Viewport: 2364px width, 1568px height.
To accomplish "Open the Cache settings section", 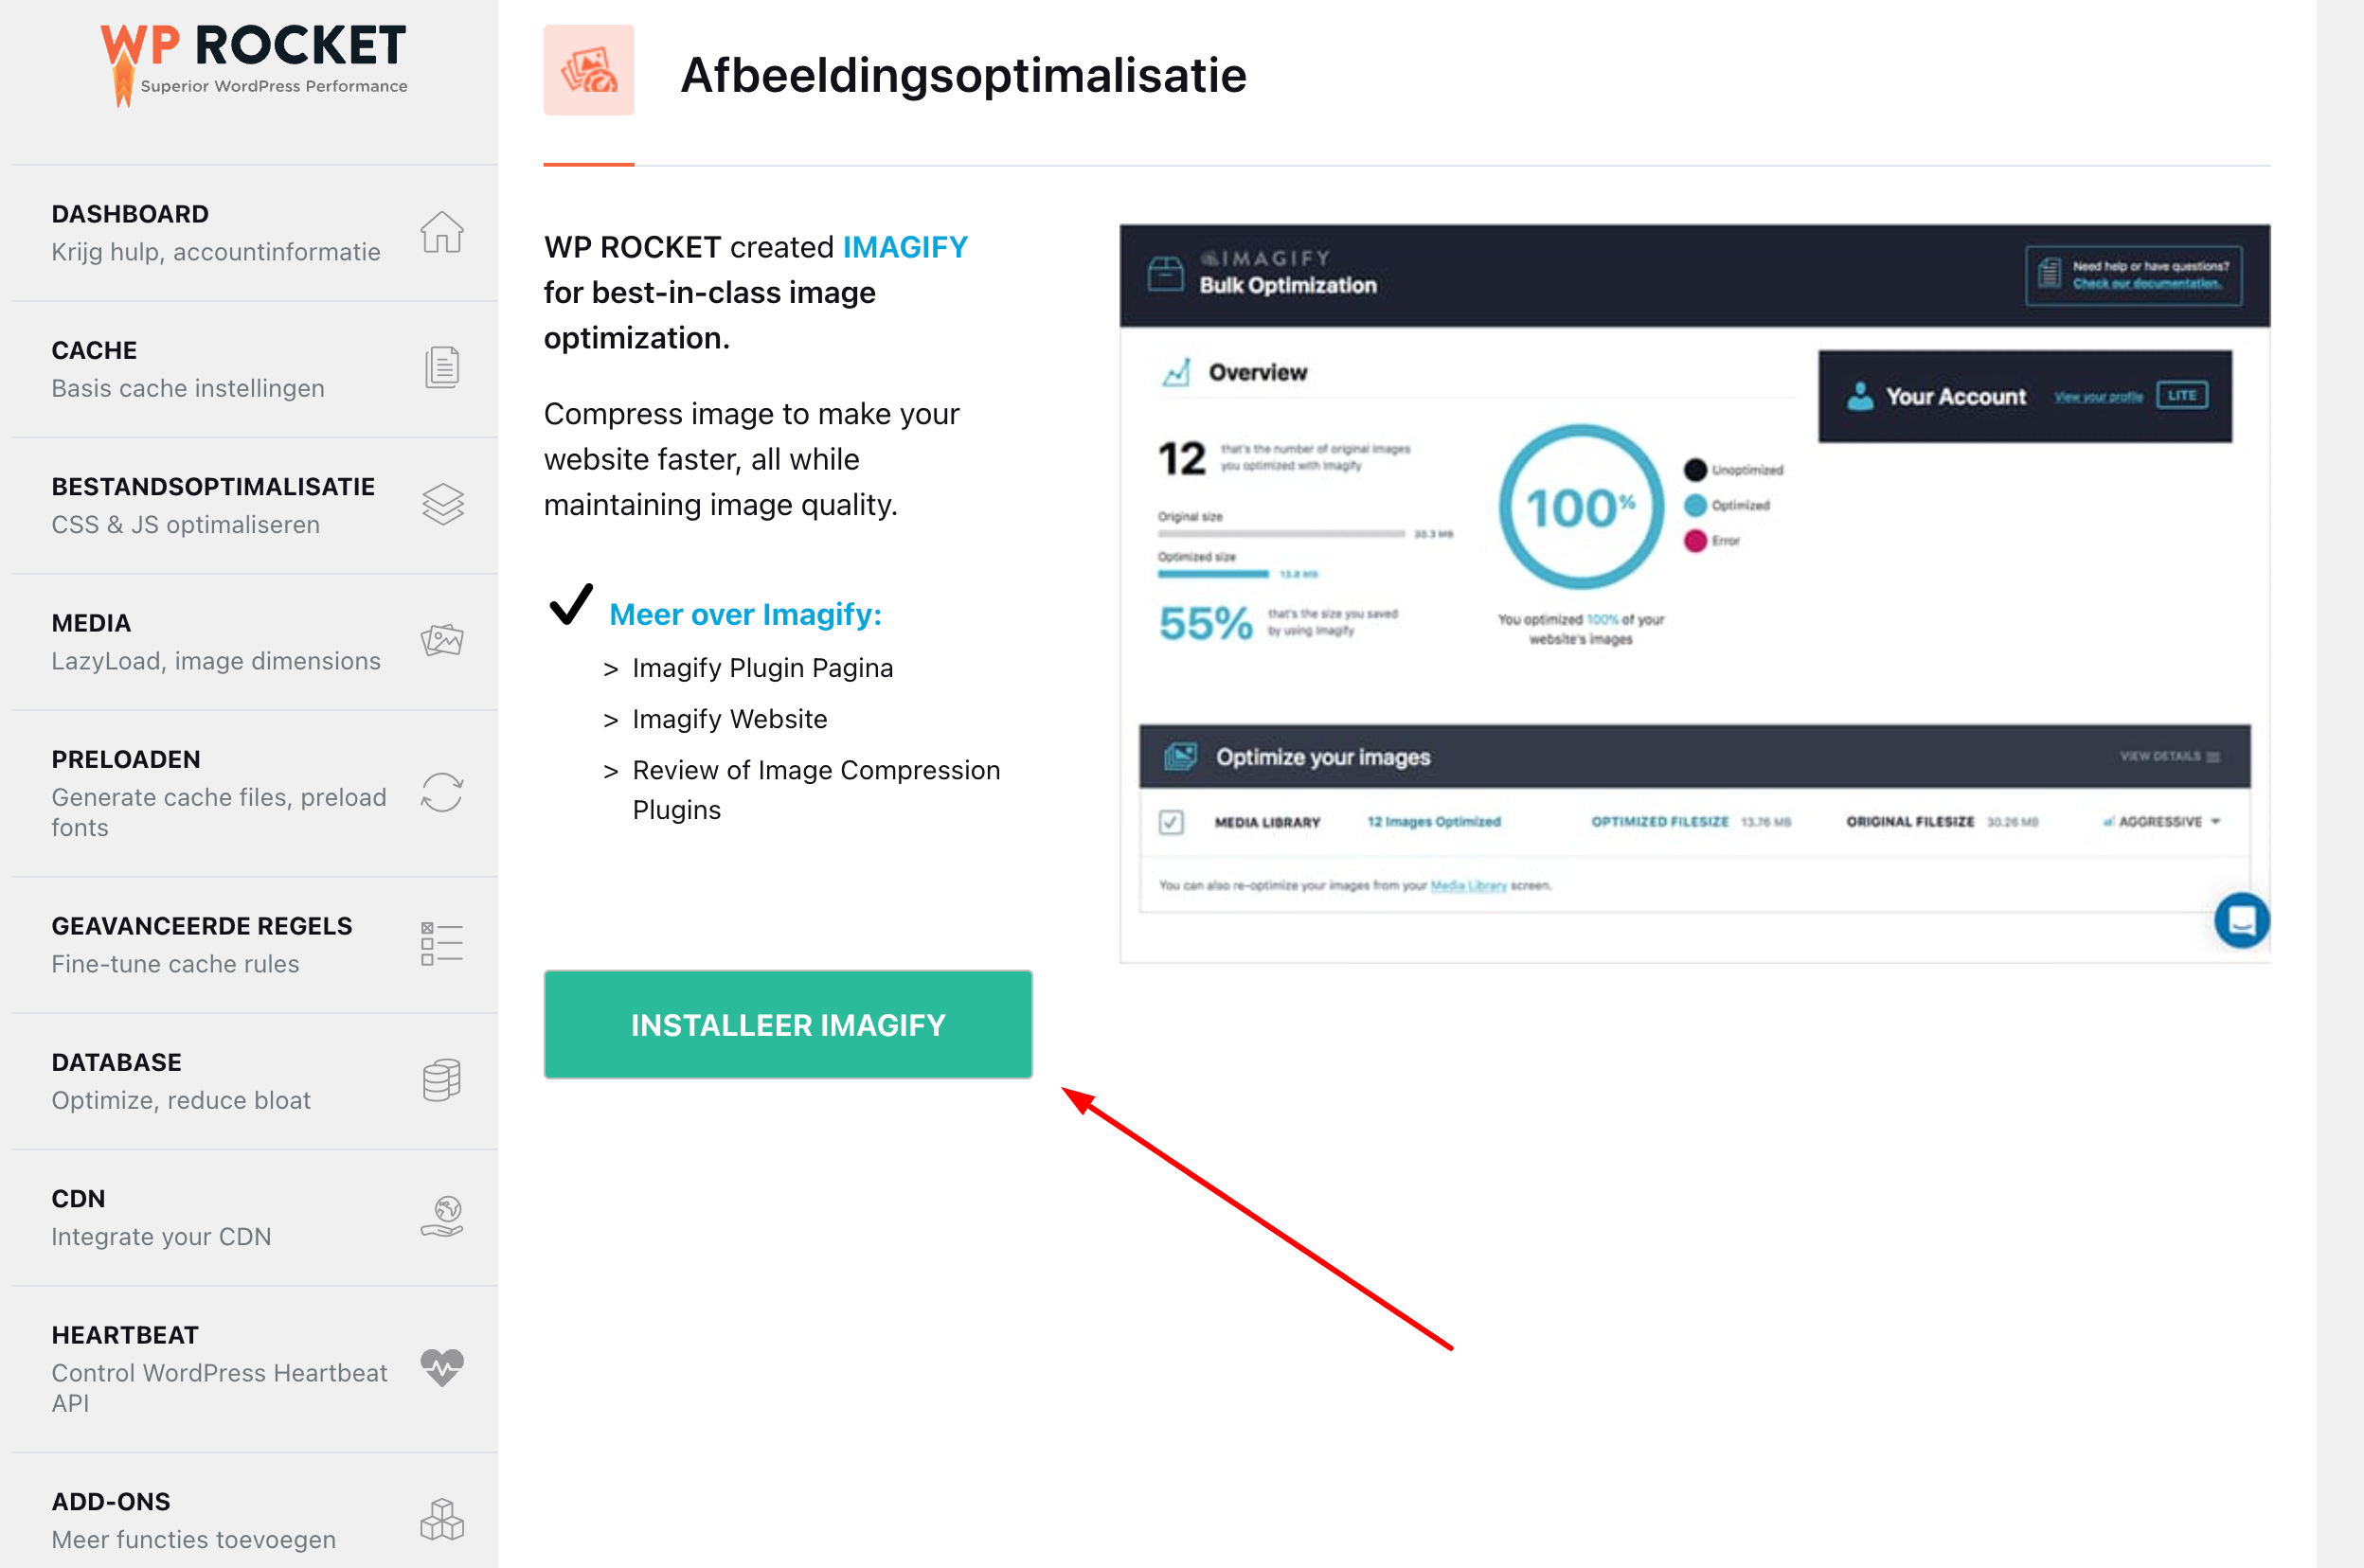I will [x=255, y=369].
